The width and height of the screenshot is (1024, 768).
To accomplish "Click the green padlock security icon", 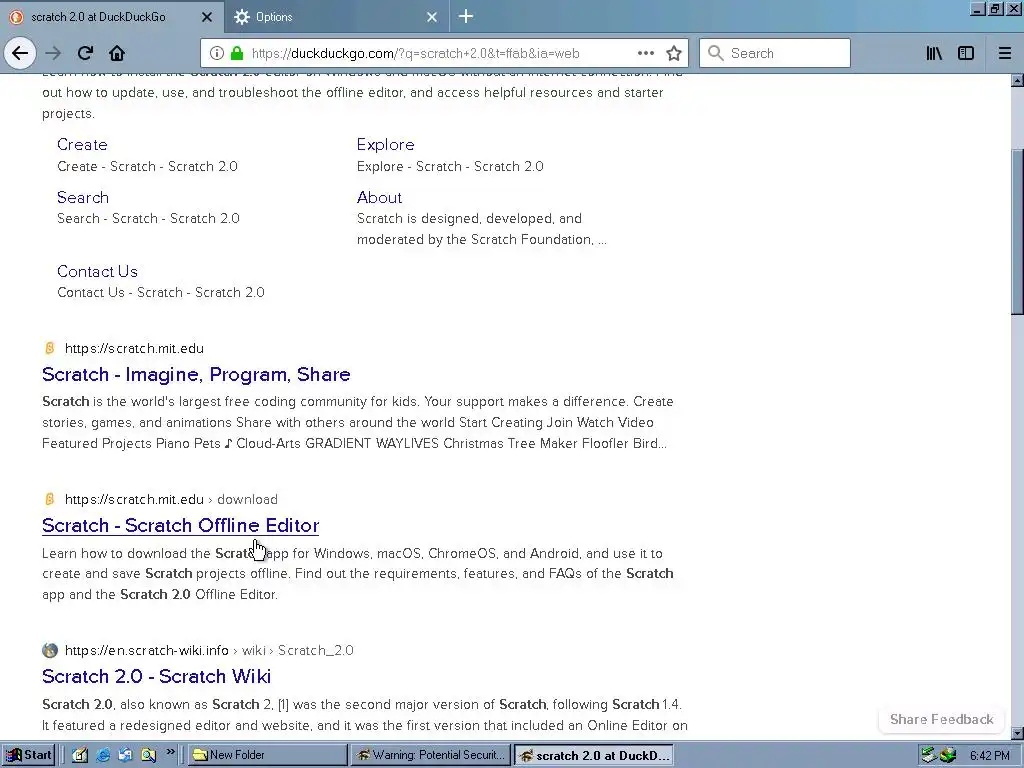I will click(237, 53).
